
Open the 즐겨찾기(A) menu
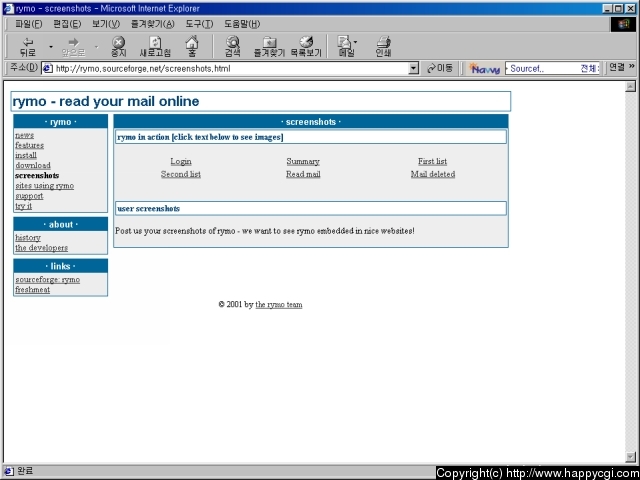(153, 24)
